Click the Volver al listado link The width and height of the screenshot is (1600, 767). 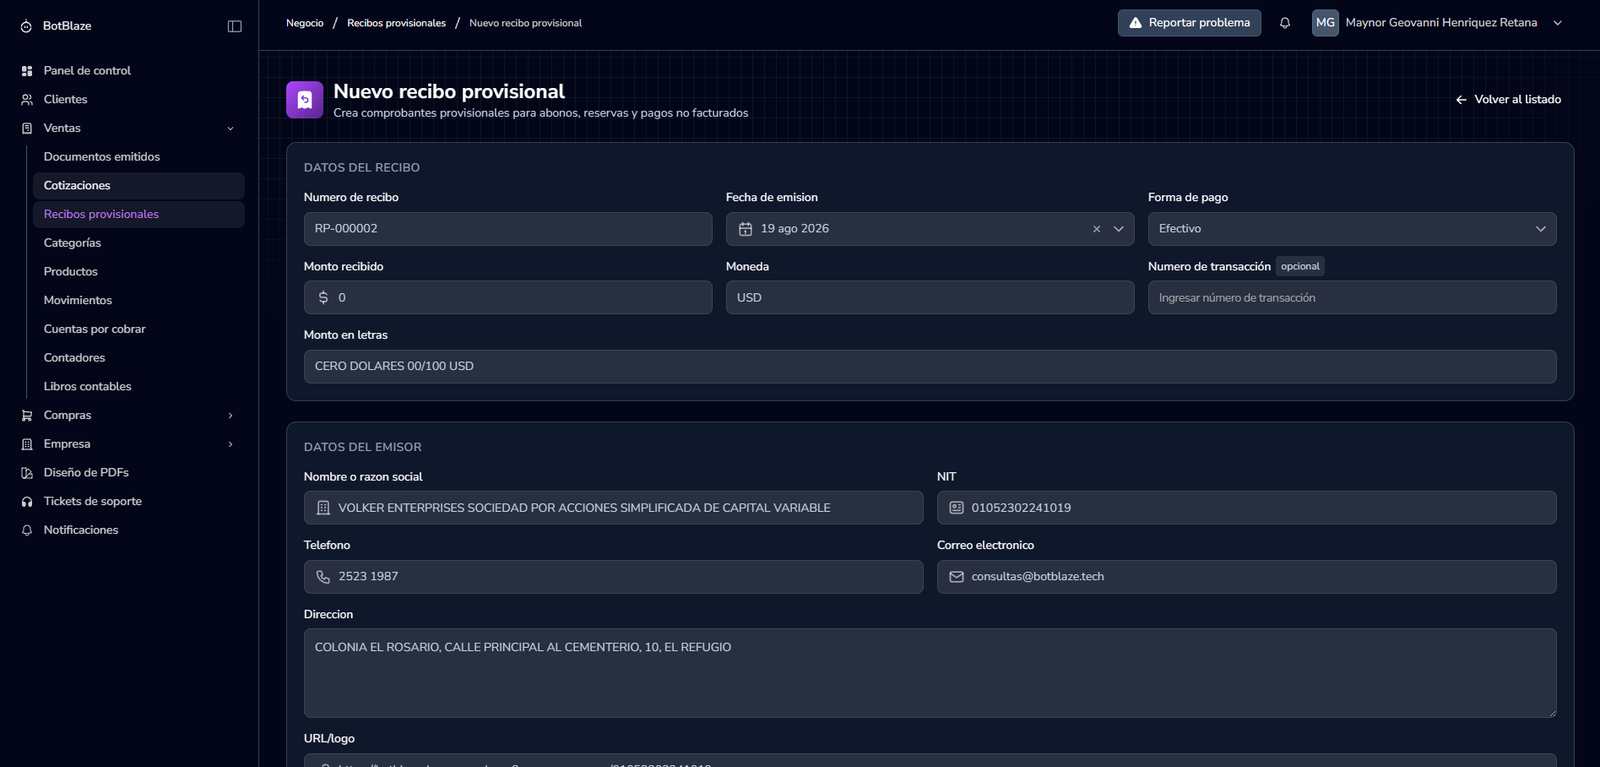point(1508,100)
